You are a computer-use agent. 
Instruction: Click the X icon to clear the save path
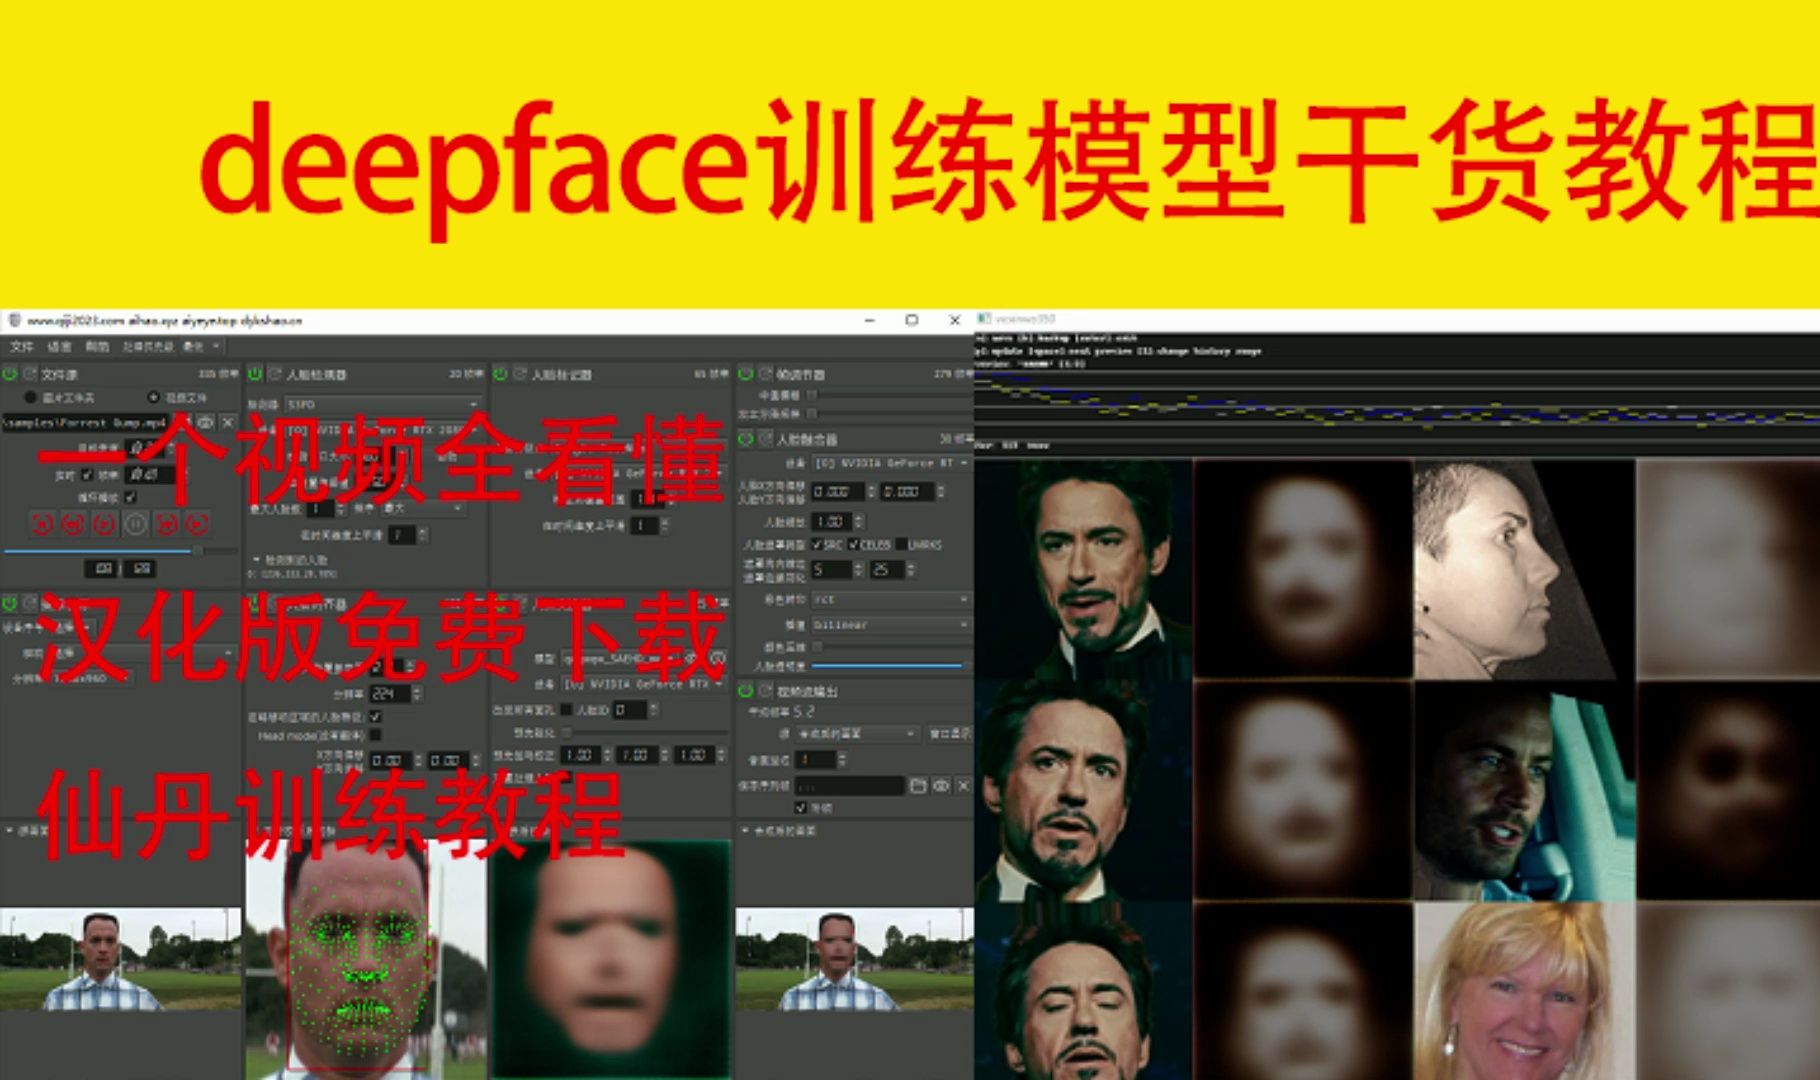(963, 786)
